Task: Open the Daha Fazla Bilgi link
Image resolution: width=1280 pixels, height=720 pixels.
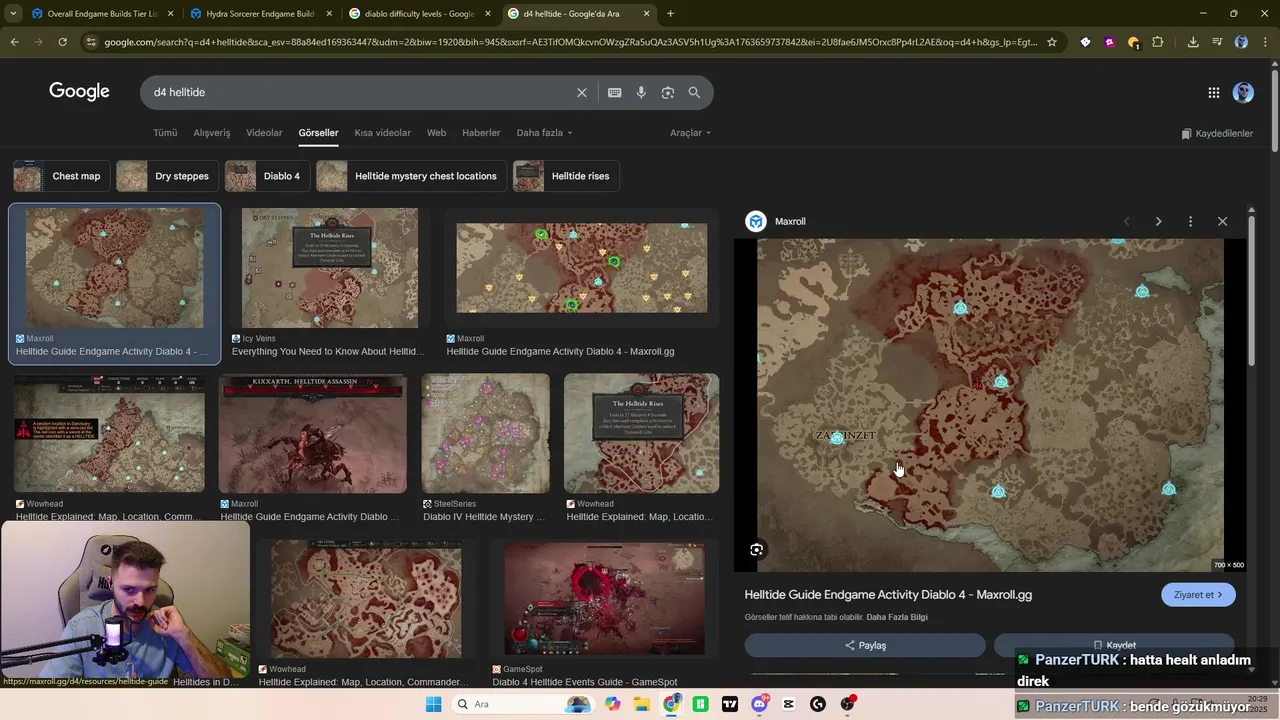Action: [897, 617]
